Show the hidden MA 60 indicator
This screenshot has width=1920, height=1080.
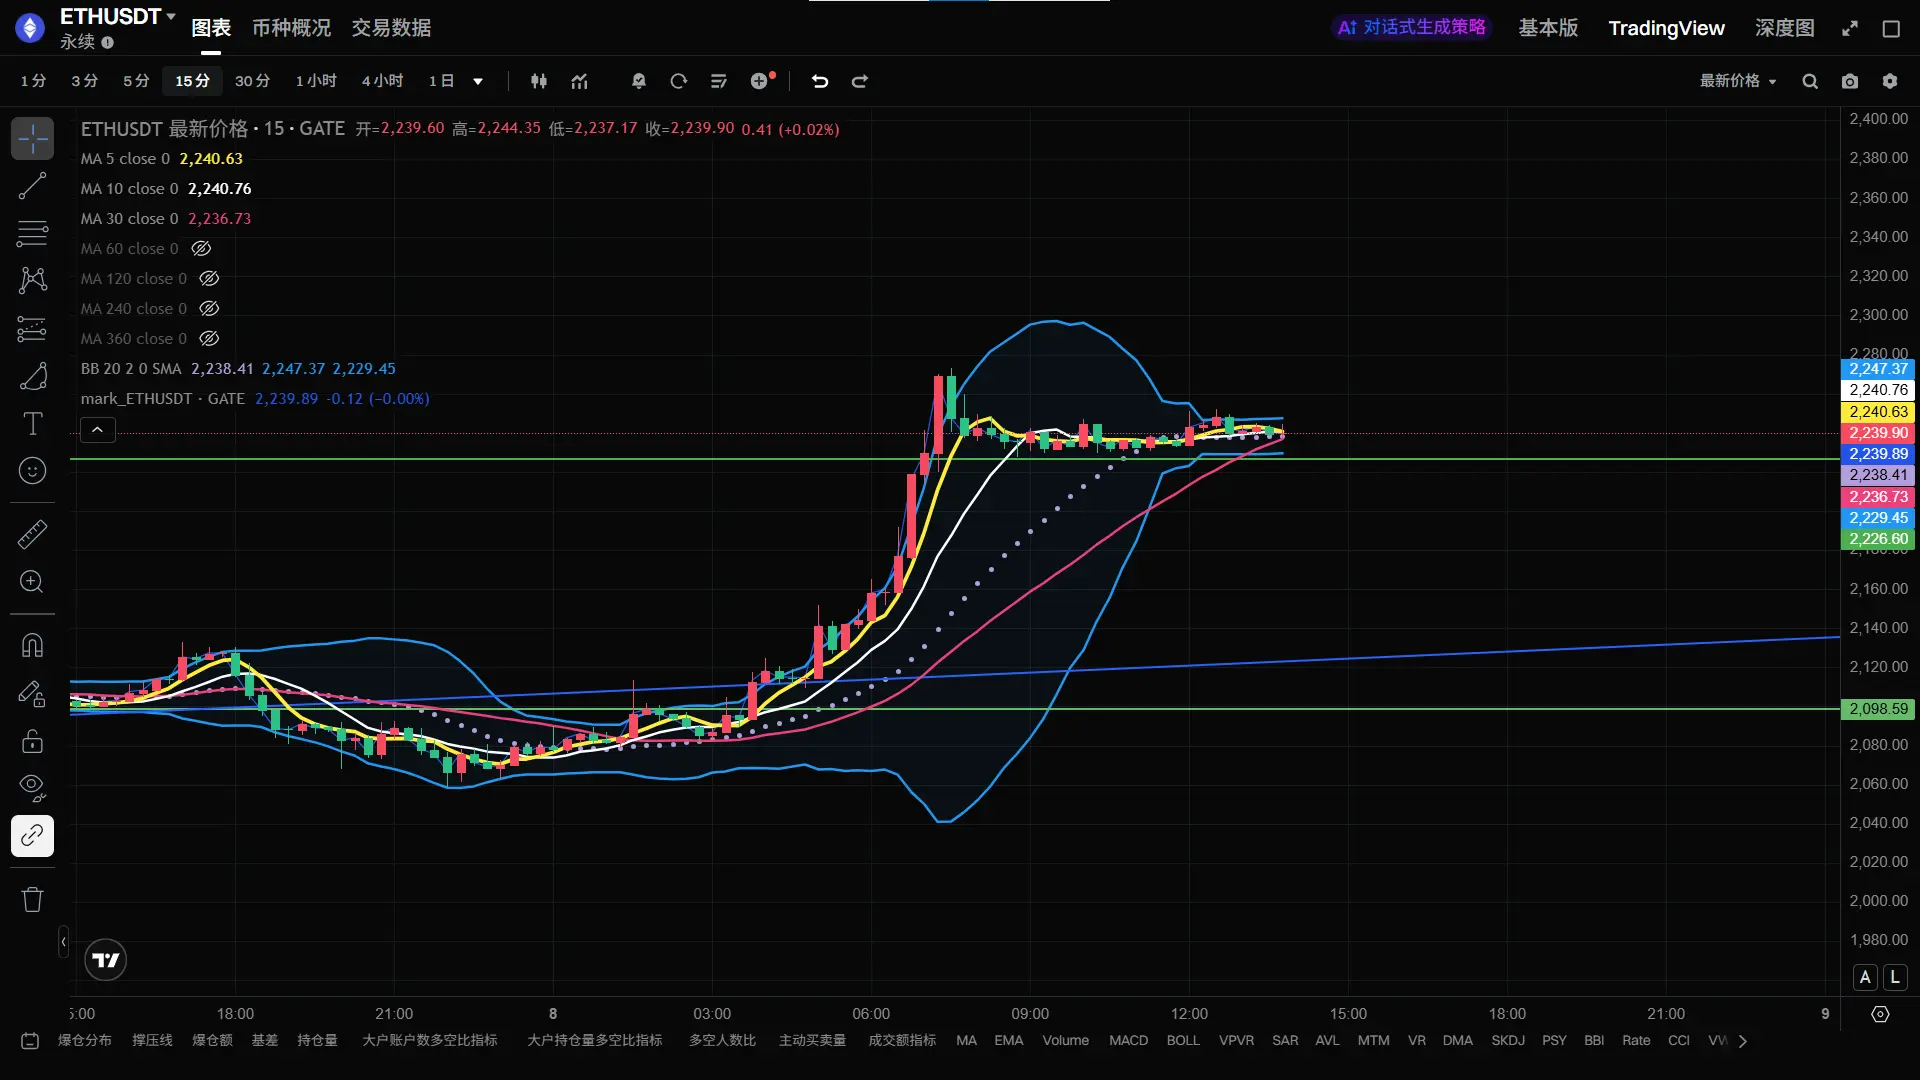click(201, 248)
